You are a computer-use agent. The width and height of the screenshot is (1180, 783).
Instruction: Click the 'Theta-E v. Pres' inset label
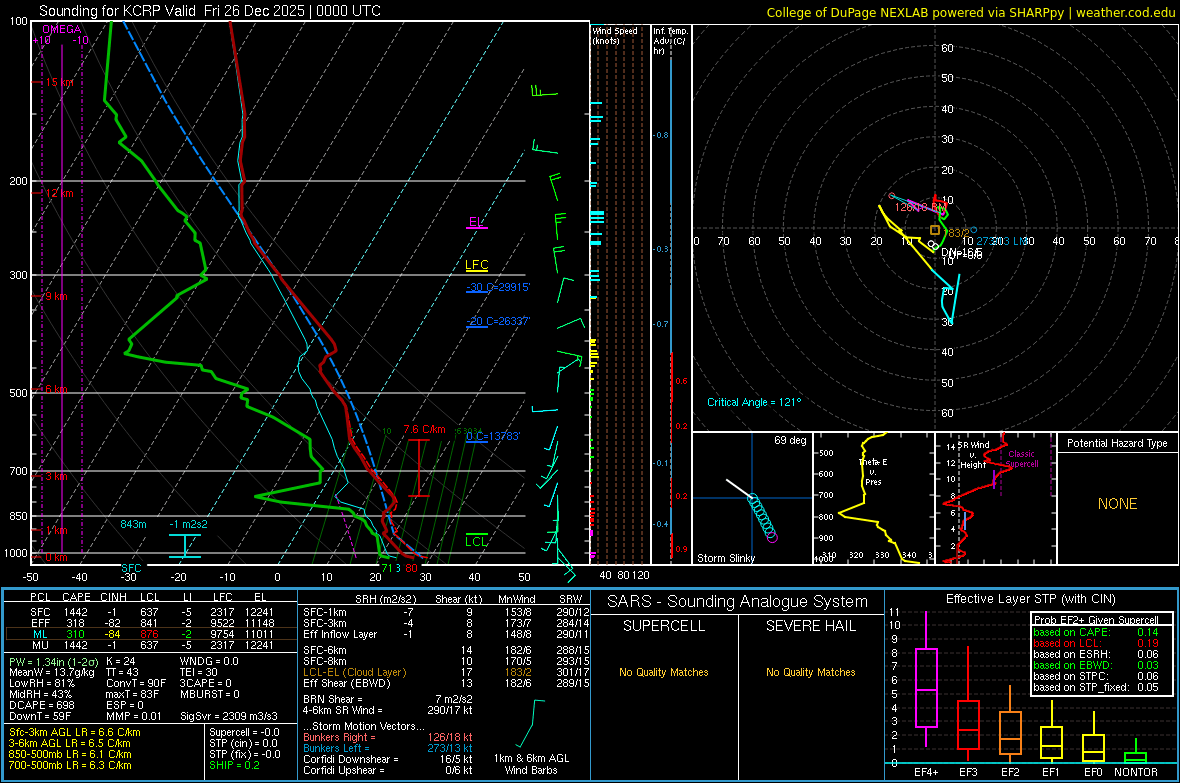(873, 471)
